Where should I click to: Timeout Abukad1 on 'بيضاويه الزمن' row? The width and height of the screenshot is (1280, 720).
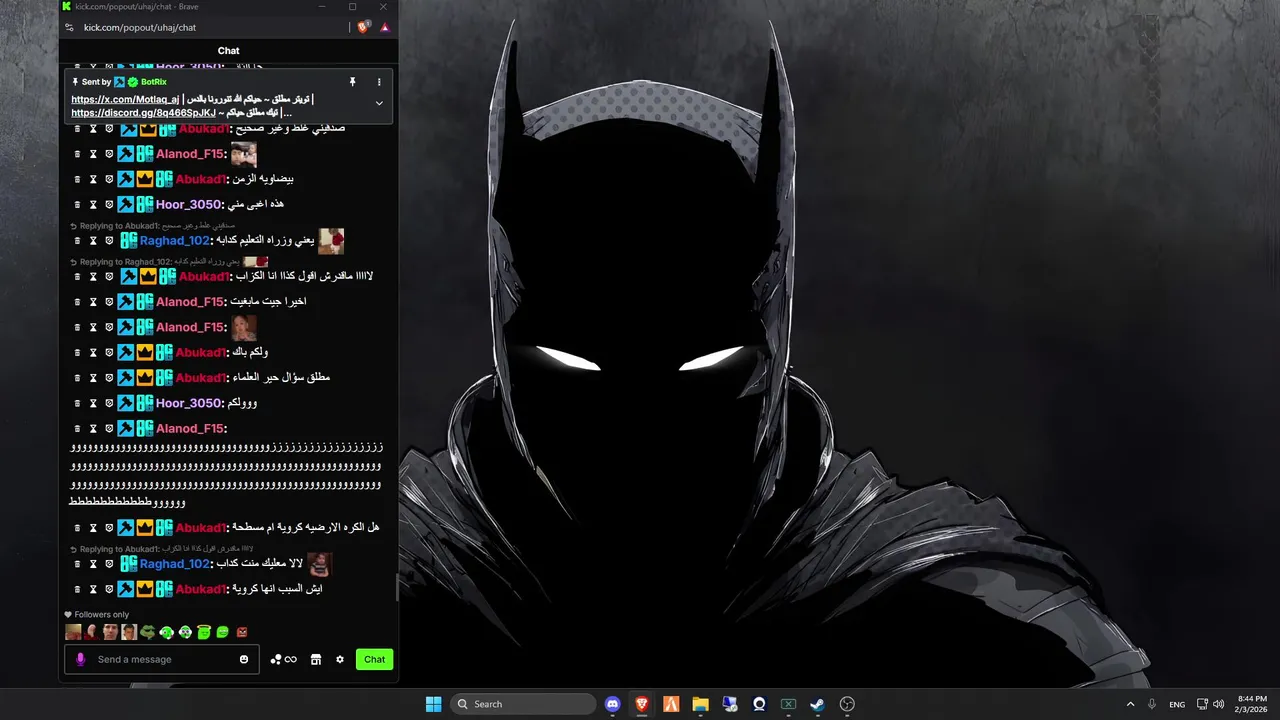coord(93,179)
